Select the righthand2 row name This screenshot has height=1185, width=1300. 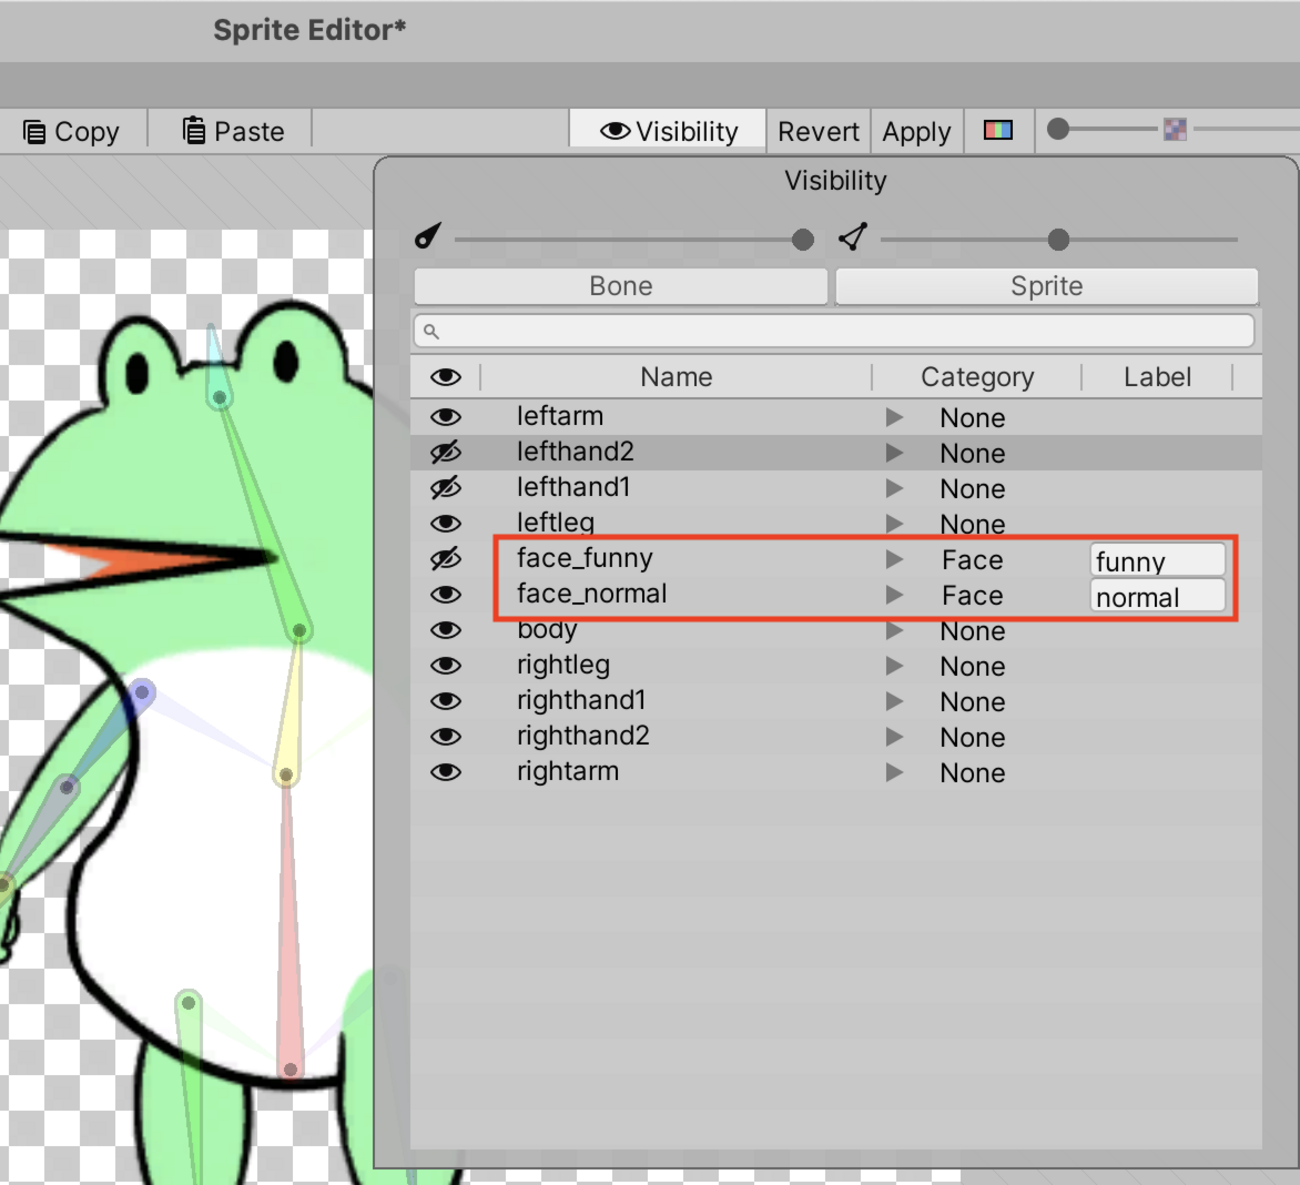tap(583, 736)
